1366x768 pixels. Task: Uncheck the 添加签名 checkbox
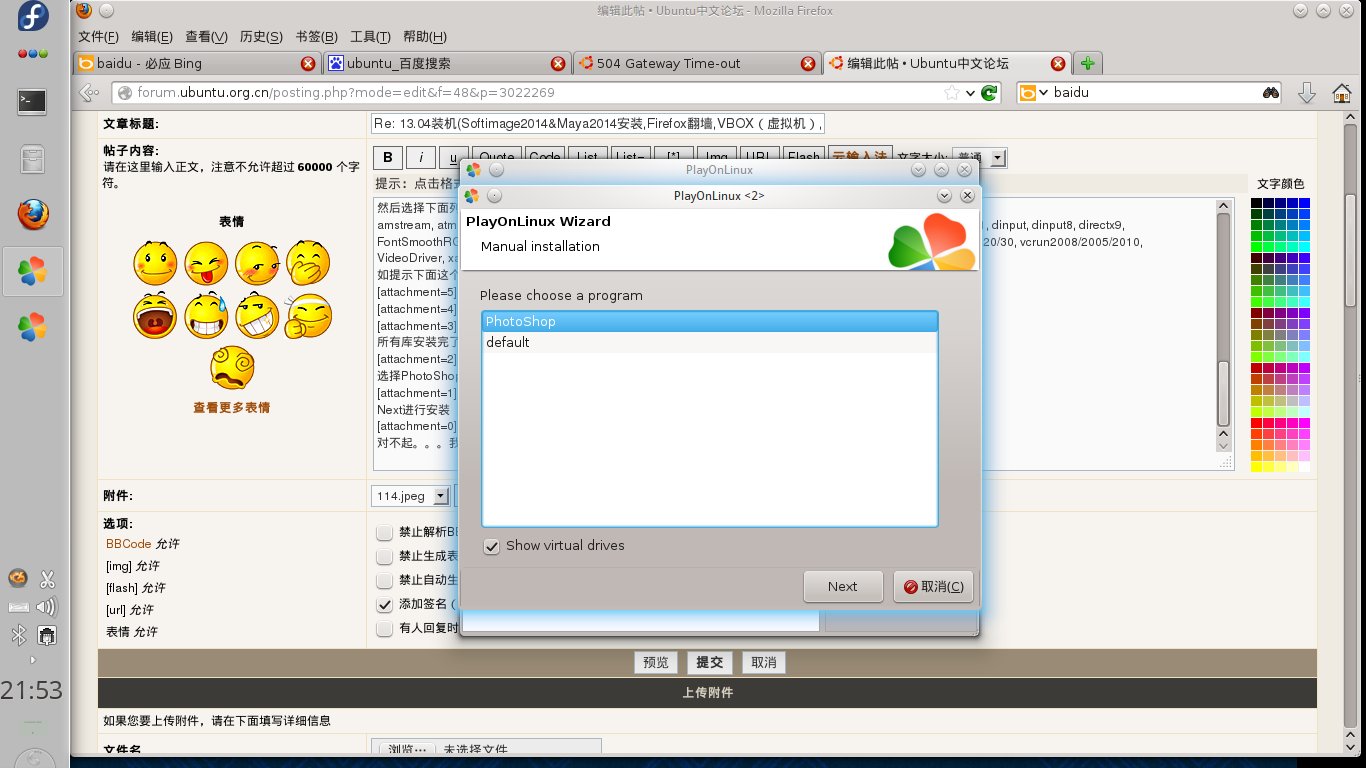pos(384,605)
